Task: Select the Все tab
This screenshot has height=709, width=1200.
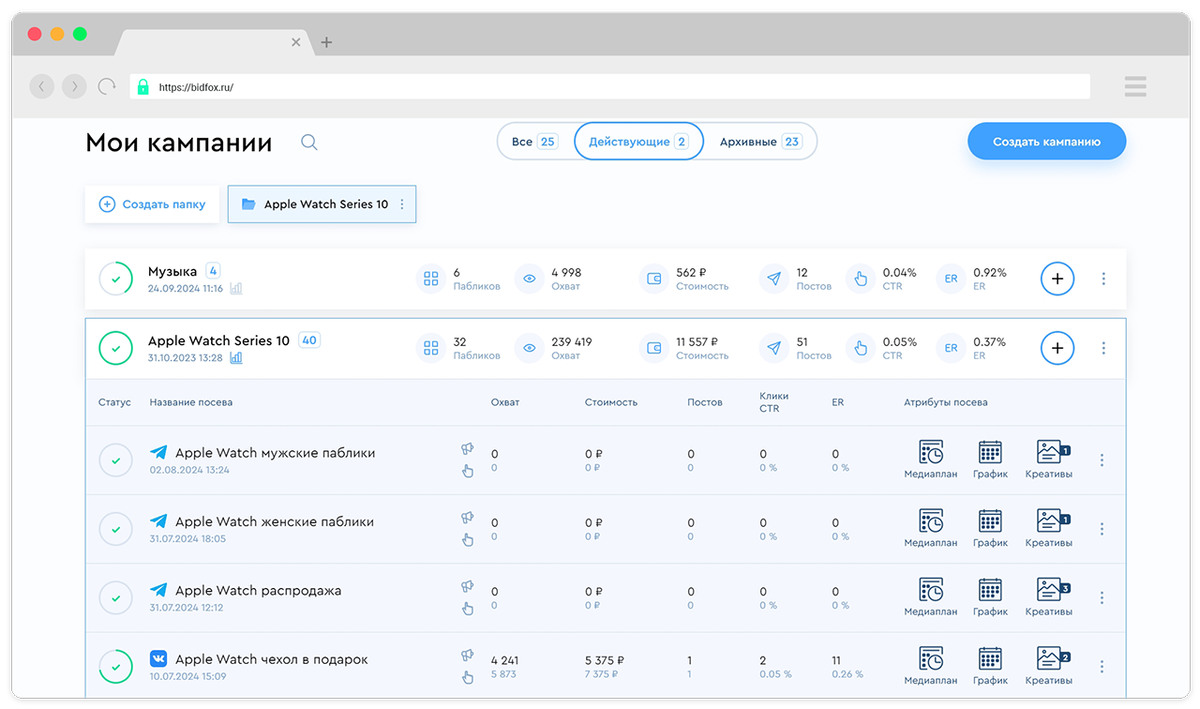Action: click(x=535, y=142)
